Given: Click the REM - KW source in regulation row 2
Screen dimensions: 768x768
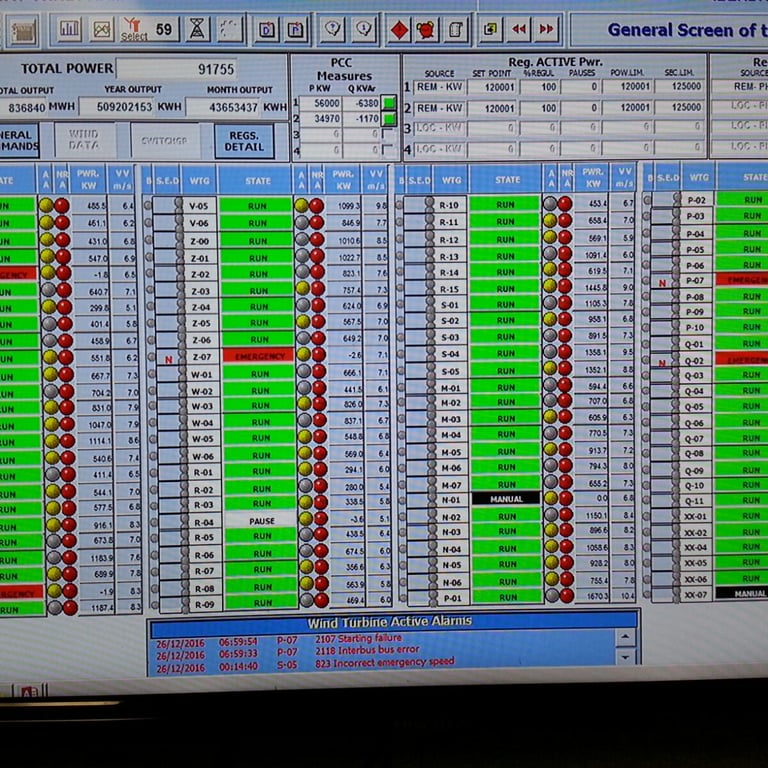Looking at the screenshot, I should (439, 108).
